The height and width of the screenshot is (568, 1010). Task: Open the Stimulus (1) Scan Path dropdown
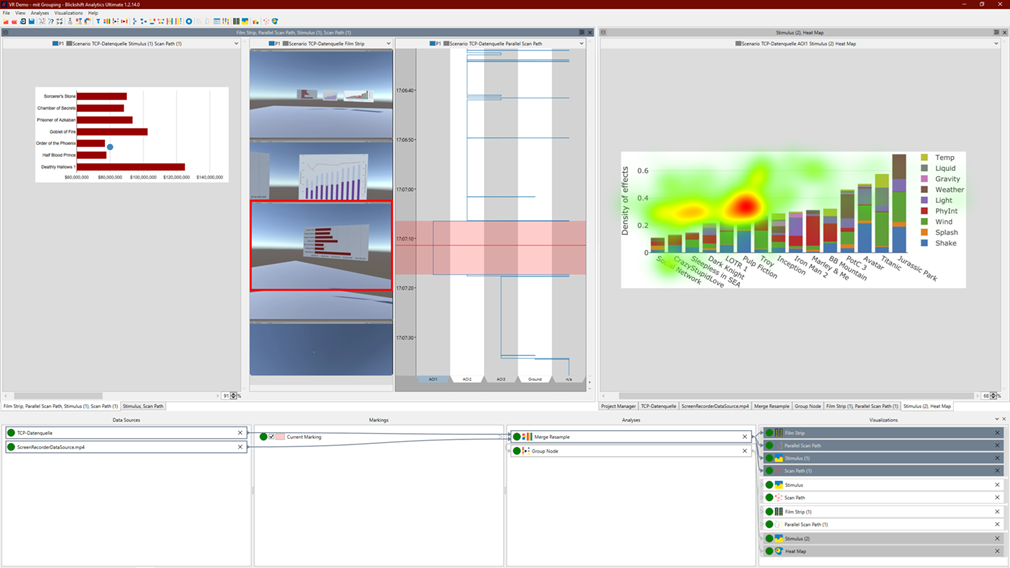pyautogui.click(x=236, y=44)
